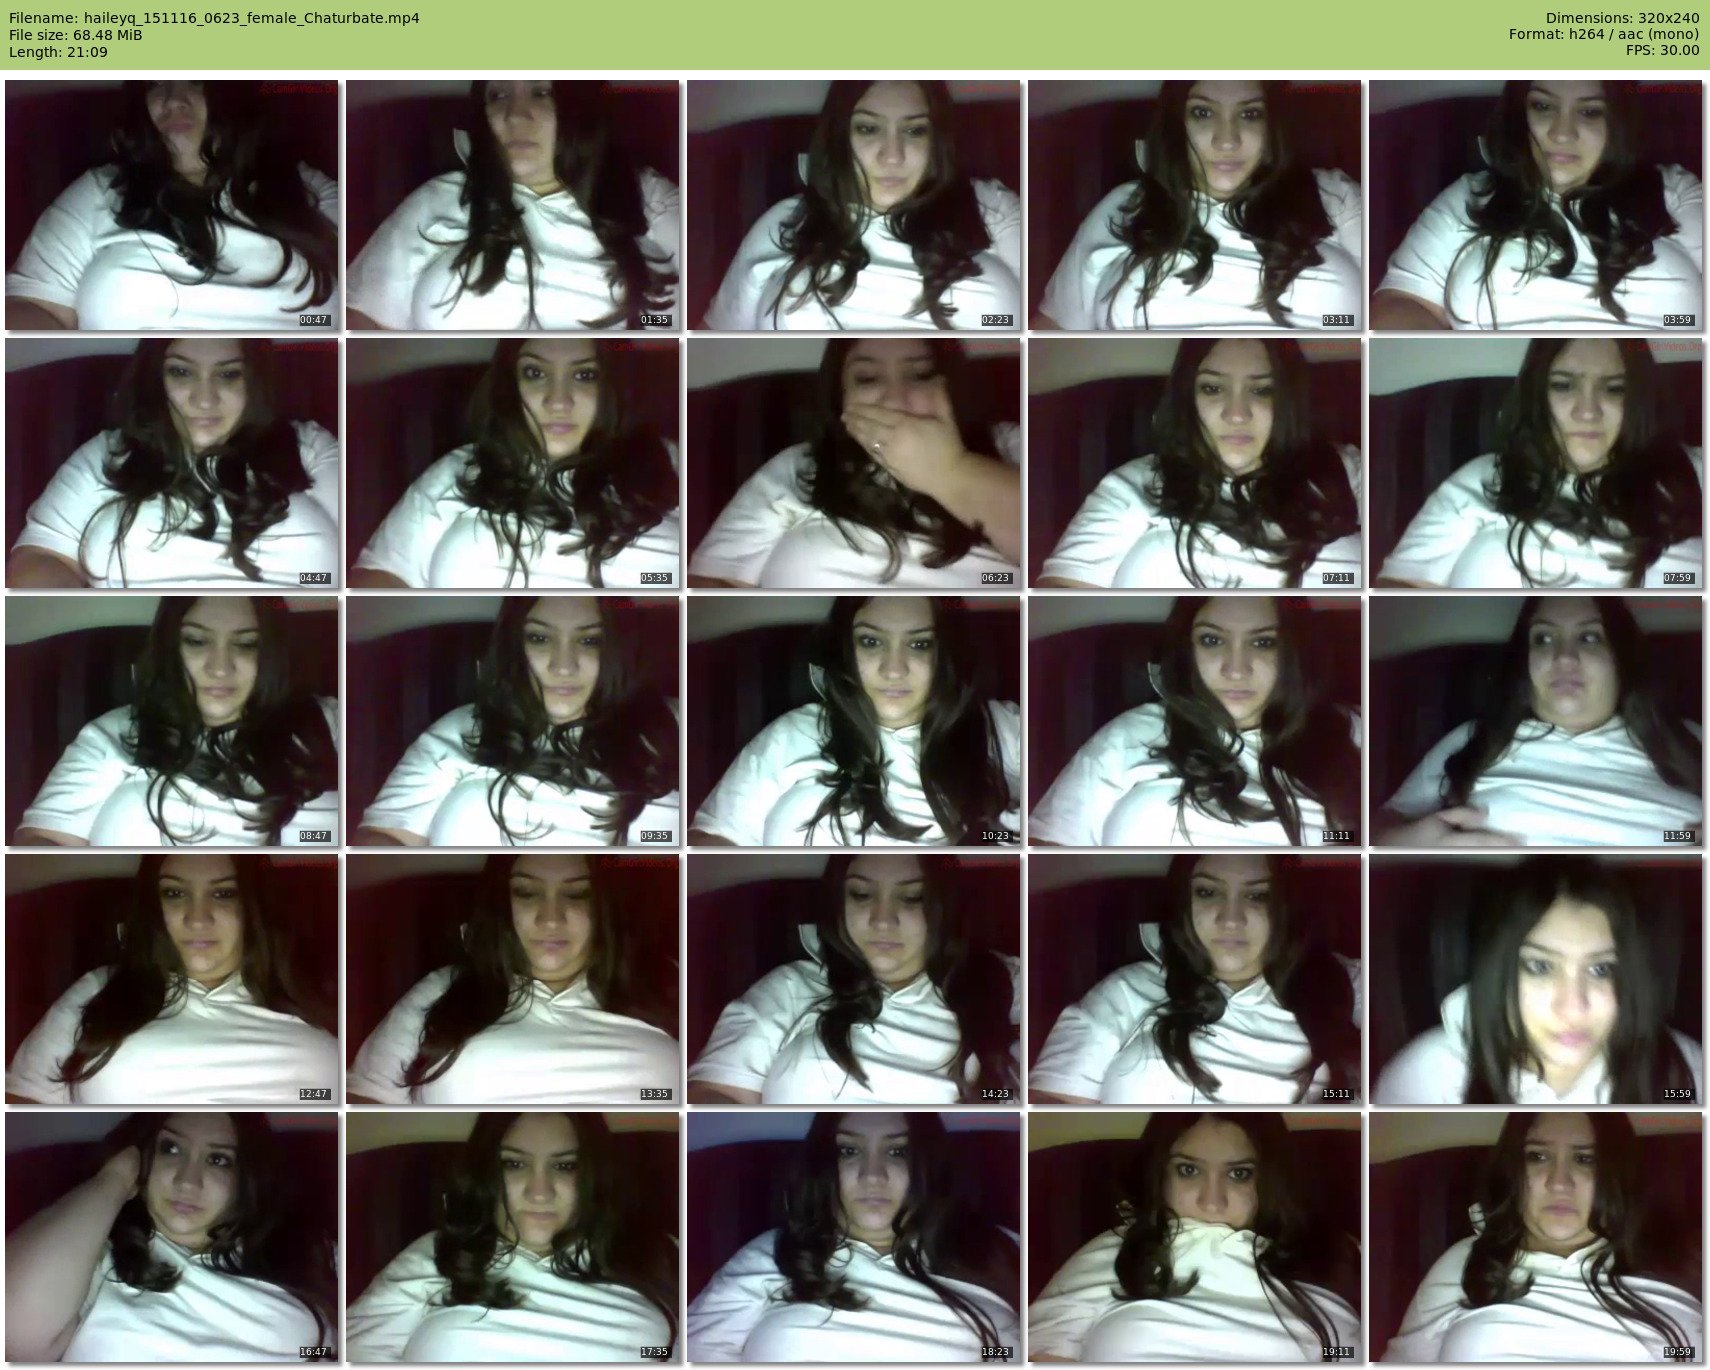Click the 03:59 frame thumbnail
Viewport: 1710px width, 1370px height.
click(1536, 205)
